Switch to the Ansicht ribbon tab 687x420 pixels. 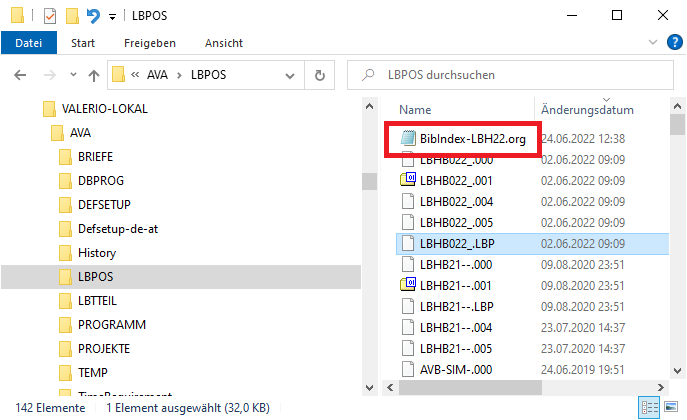[223, 43]
